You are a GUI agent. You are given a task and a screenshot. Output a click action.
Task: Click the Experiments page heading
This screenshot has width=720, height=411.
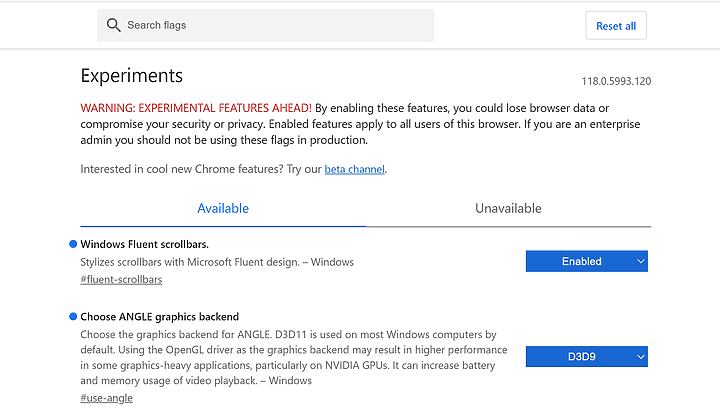(x=132, y=76)
